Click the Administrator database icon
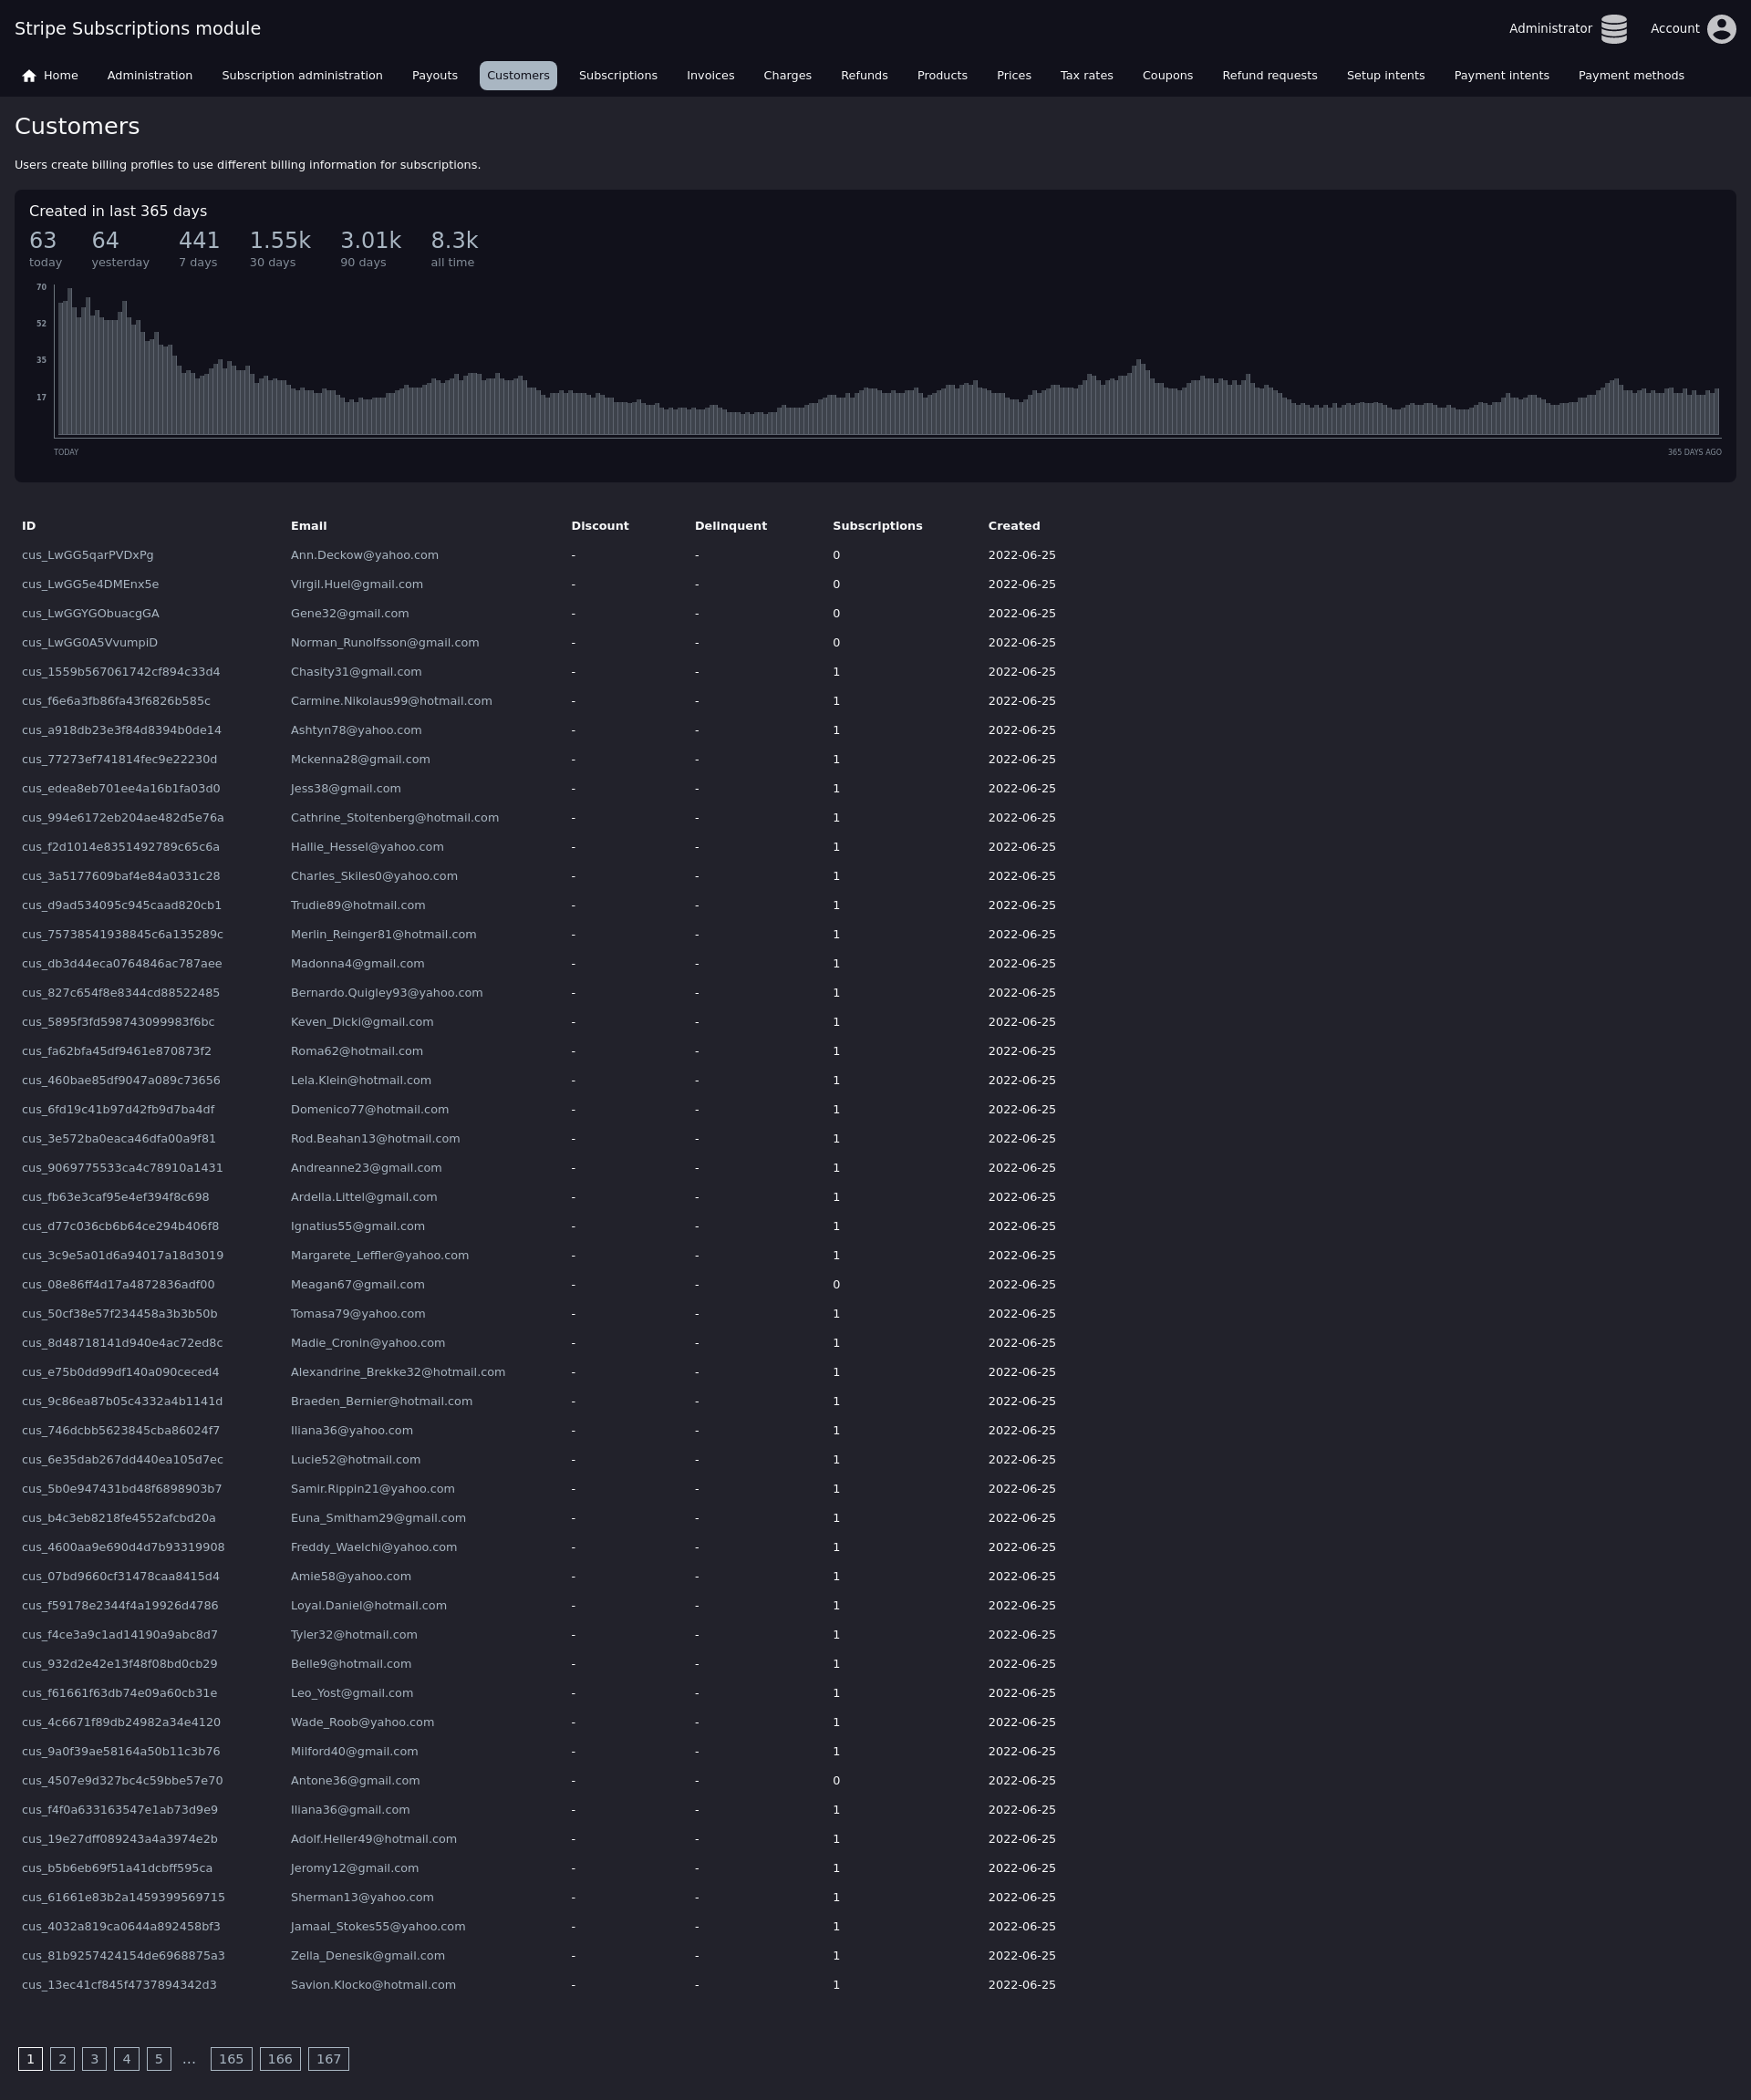Screen dimensions: 1751x2100 (1613, 29)
